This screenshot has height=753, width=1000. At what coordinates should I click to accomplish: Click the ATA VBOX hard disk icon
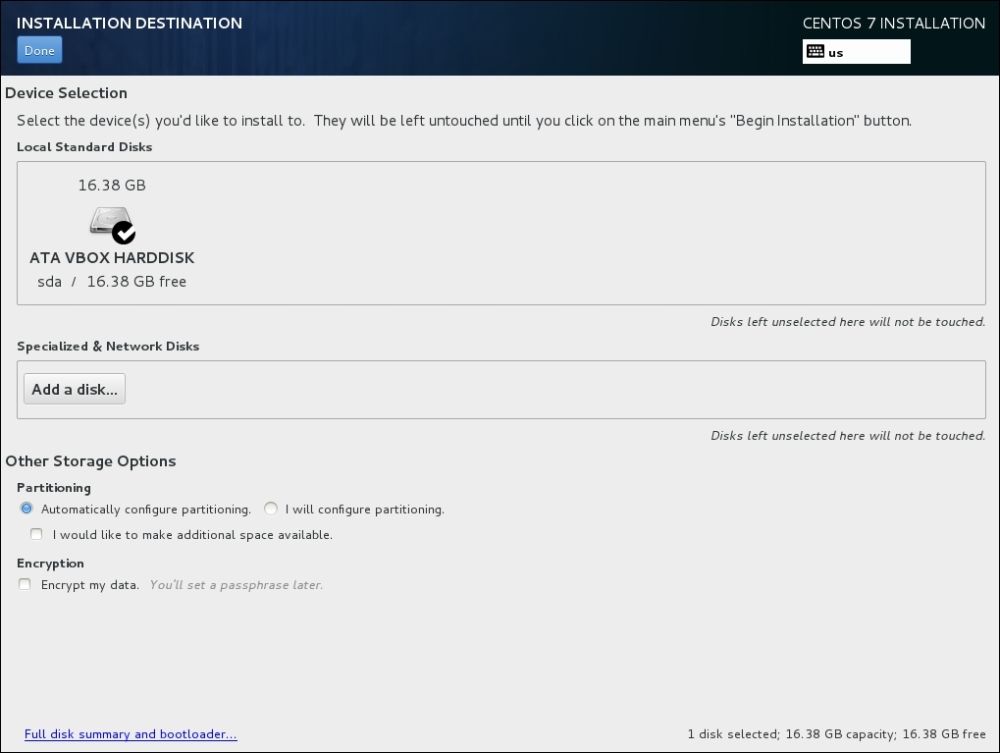[112, 224]
